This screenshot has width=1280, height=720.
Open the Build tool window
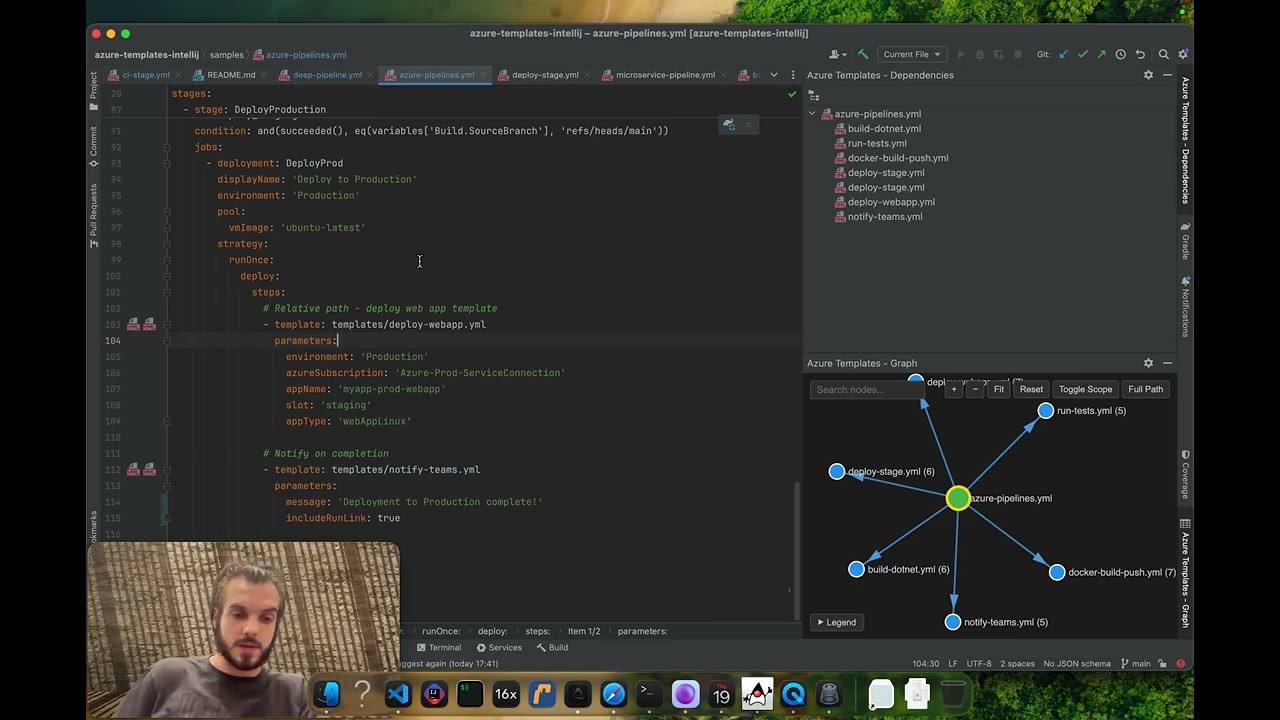[552, 648]
